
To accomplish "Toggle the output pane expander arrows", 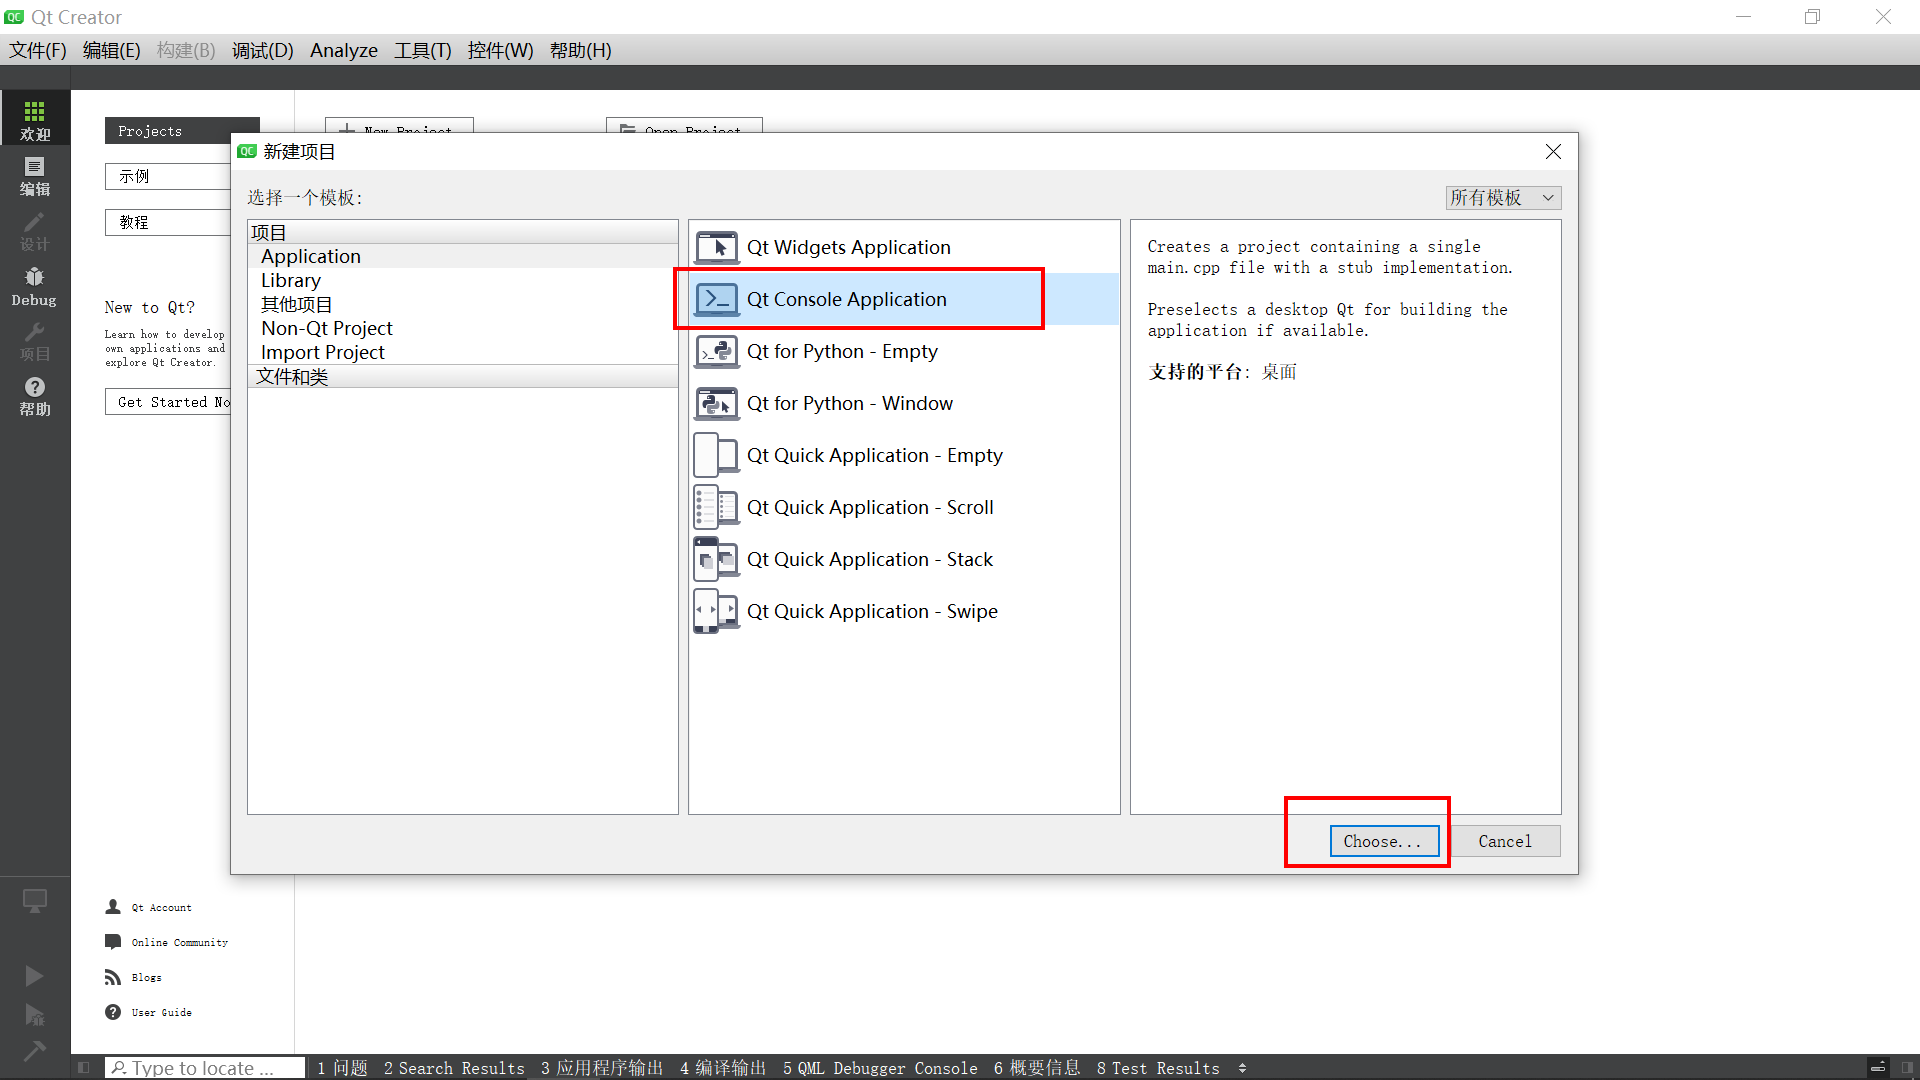I will [x=1242, y=1068].
